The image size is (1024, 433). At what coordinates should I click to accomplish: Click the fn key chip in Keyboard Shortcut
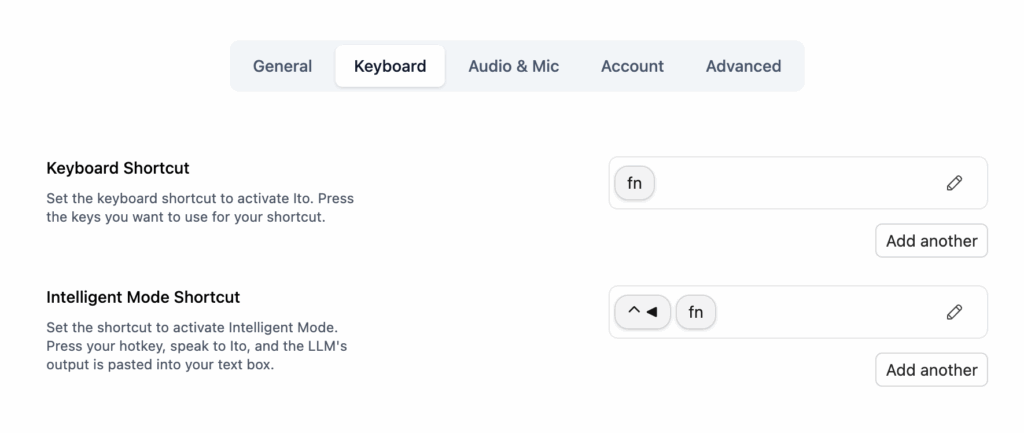[634, 183]
